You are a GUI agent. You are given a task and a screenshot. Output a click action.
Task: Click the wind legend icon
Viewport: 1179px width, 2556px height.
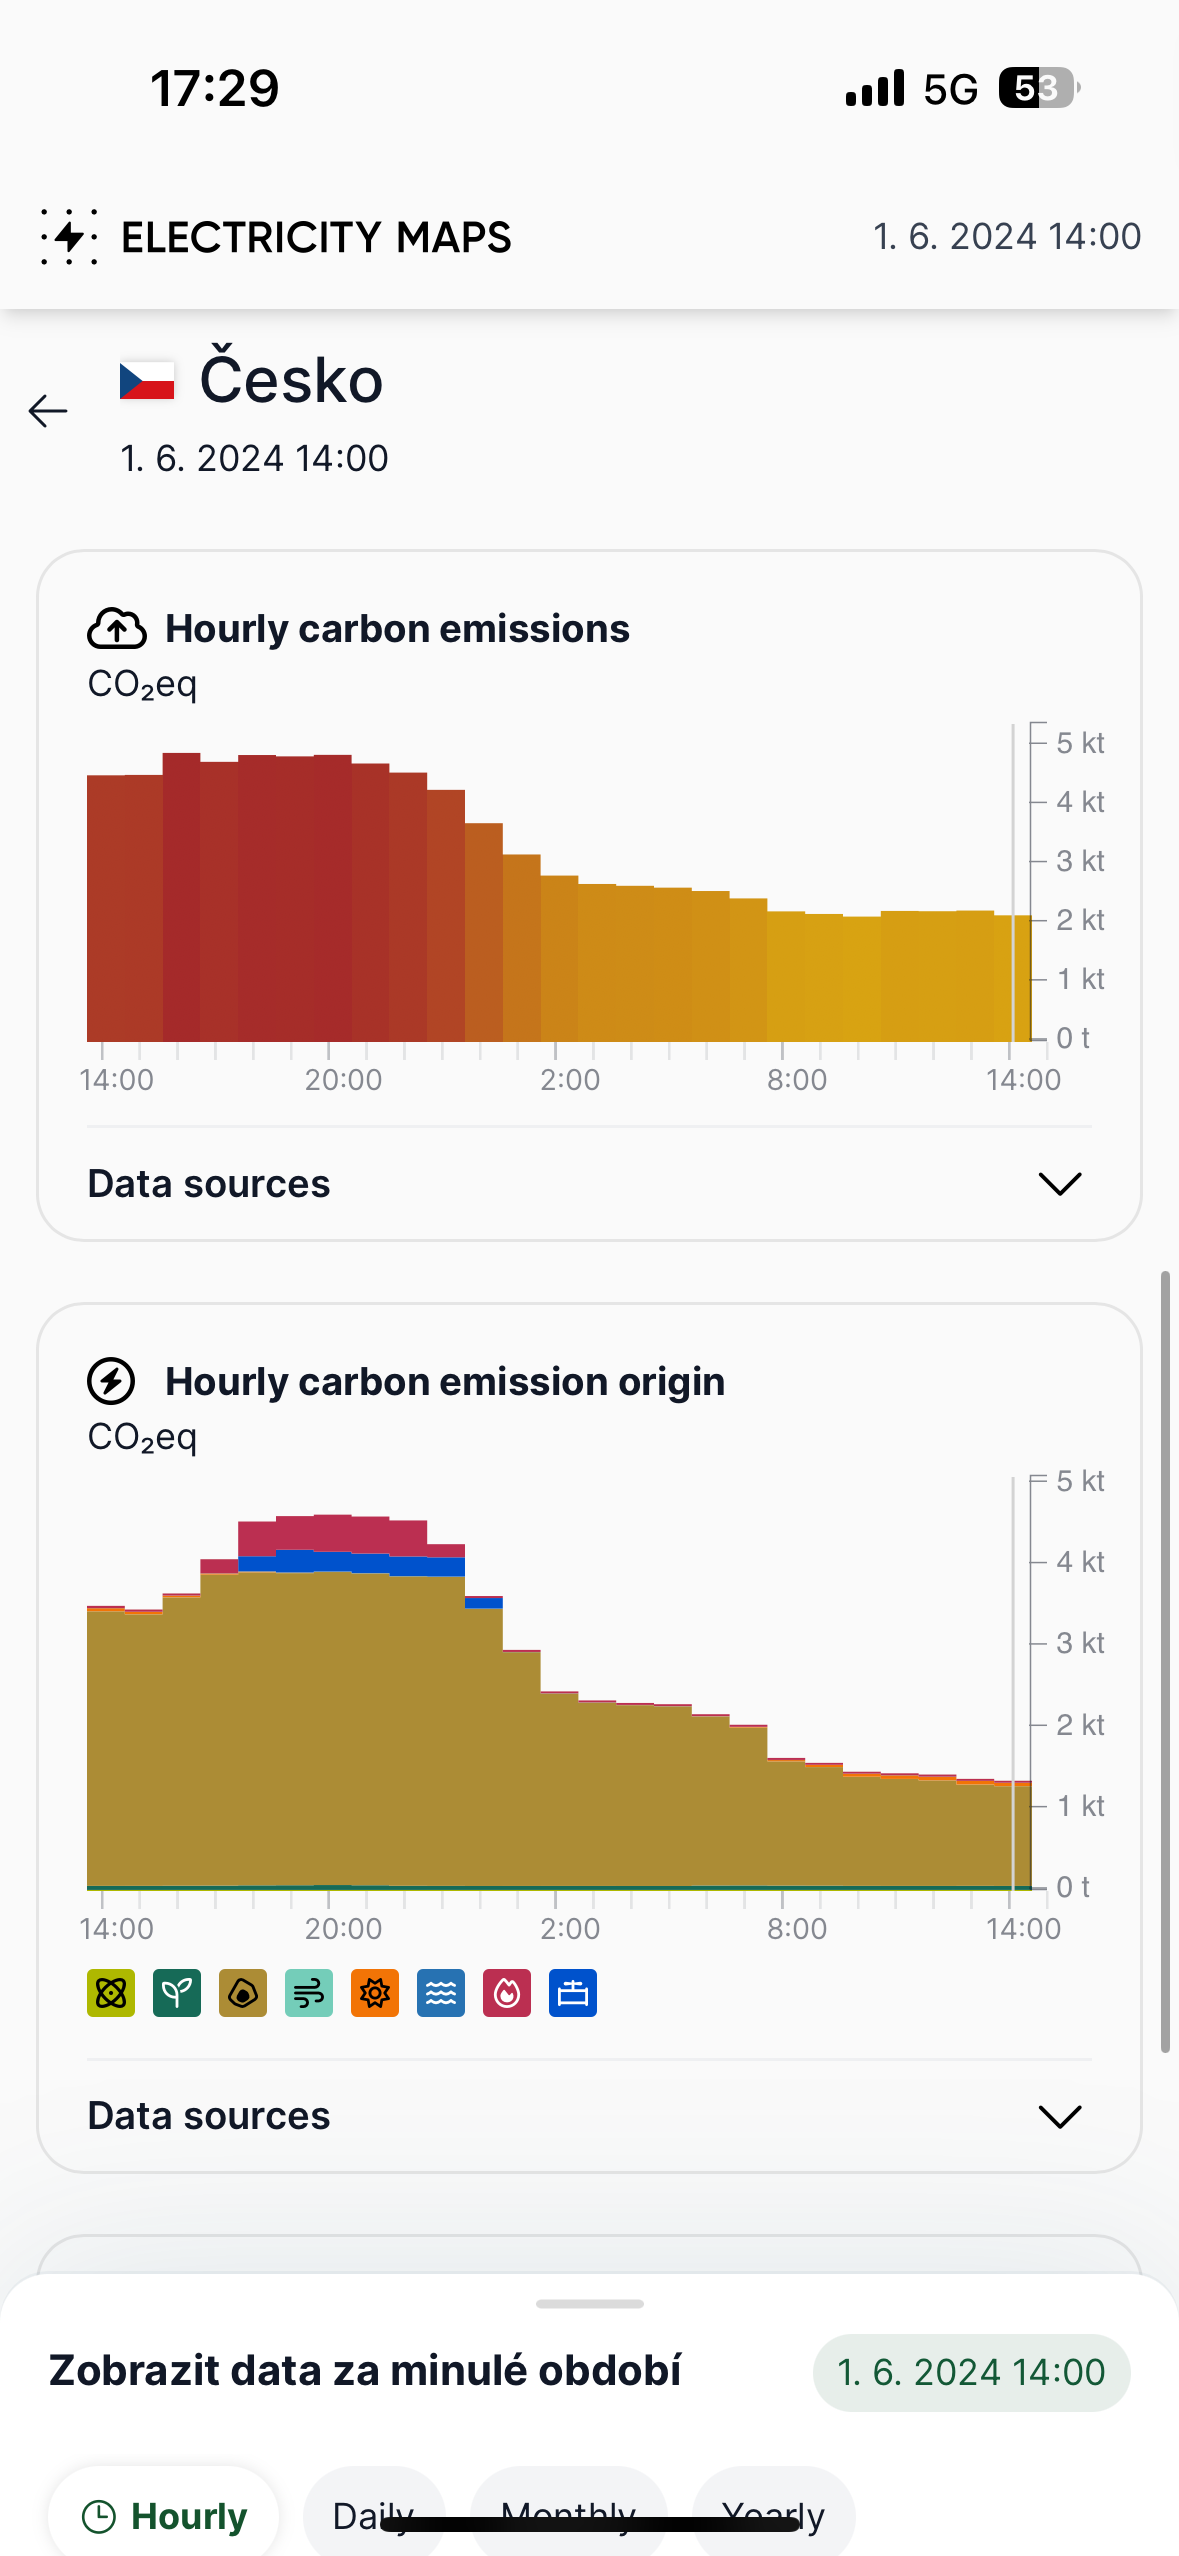coord(309,1993)
